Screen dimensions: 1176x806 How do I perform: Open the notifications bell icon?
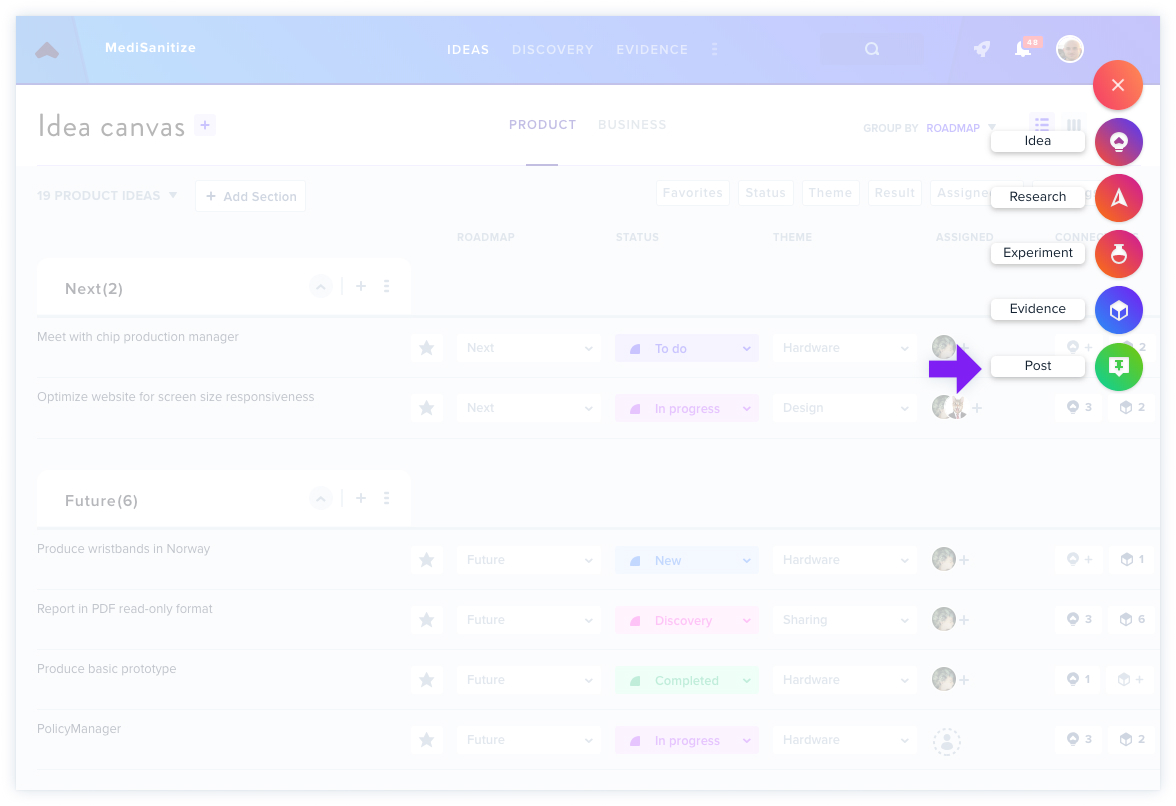pos(1023,49)
